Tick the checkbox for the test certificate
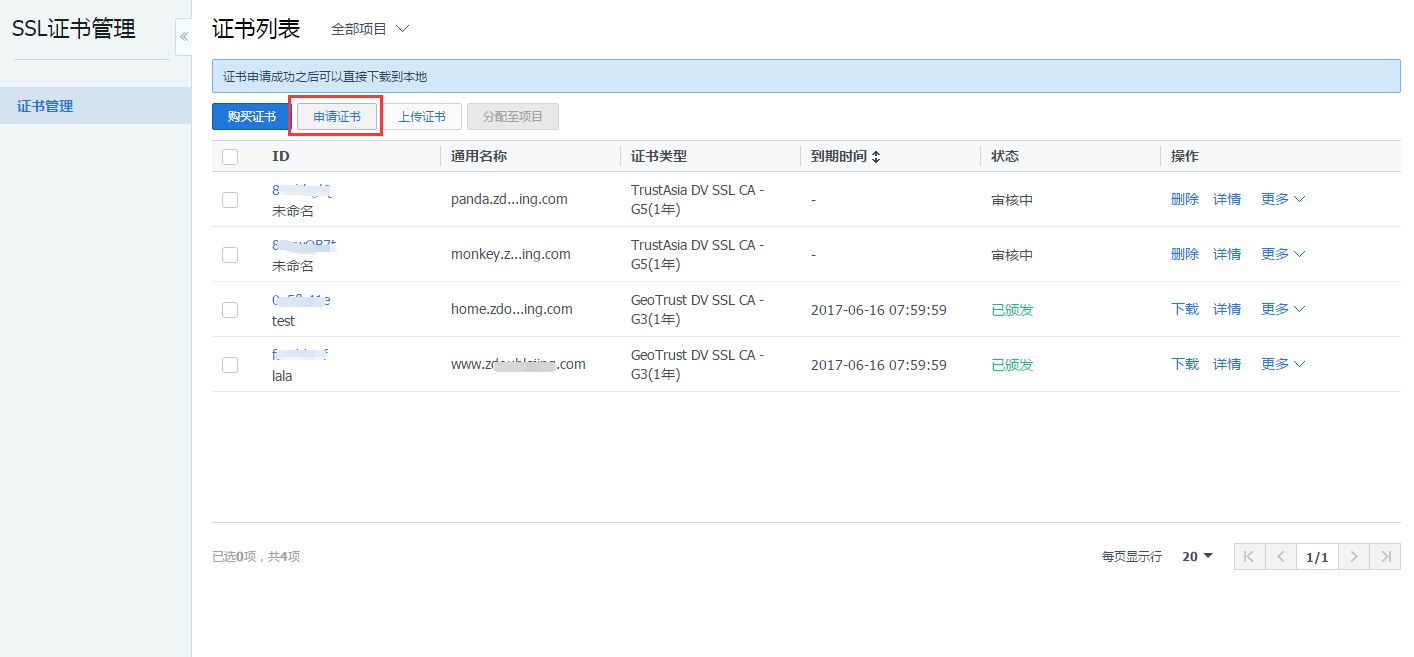The image size is (1414, 657). (x=230, y=310)
